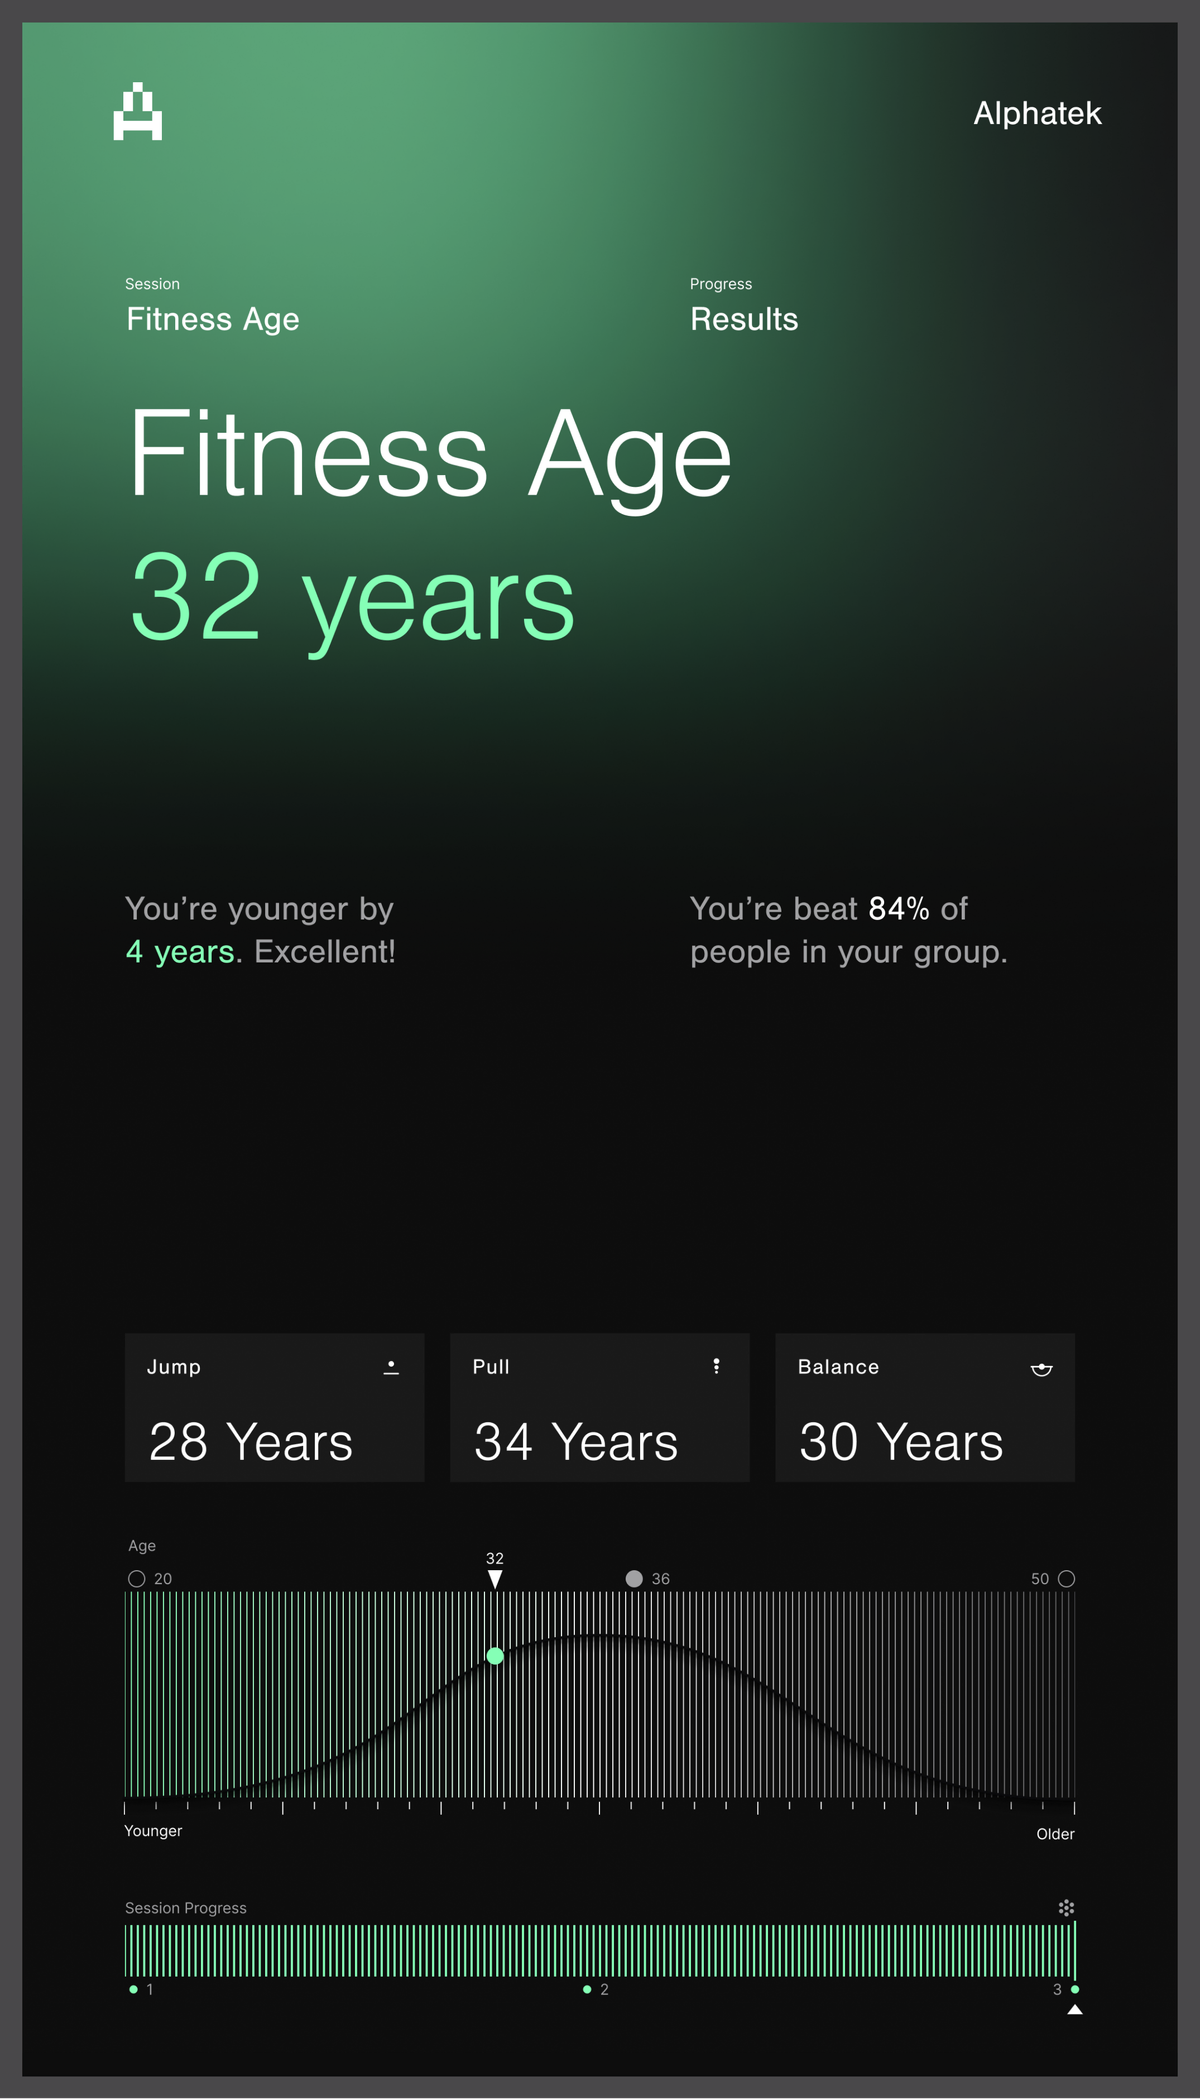The height and width of the screenshot is (2099, 1200).
Task: Click session step 1 dot
Action: click(x=133, y=1990)
